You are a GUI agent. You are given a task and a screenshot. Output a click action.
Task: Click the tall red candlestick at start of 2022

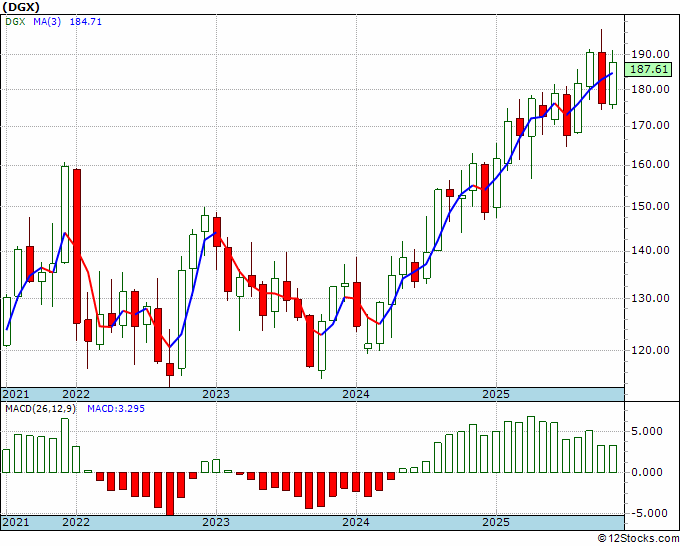coord(77,246)
